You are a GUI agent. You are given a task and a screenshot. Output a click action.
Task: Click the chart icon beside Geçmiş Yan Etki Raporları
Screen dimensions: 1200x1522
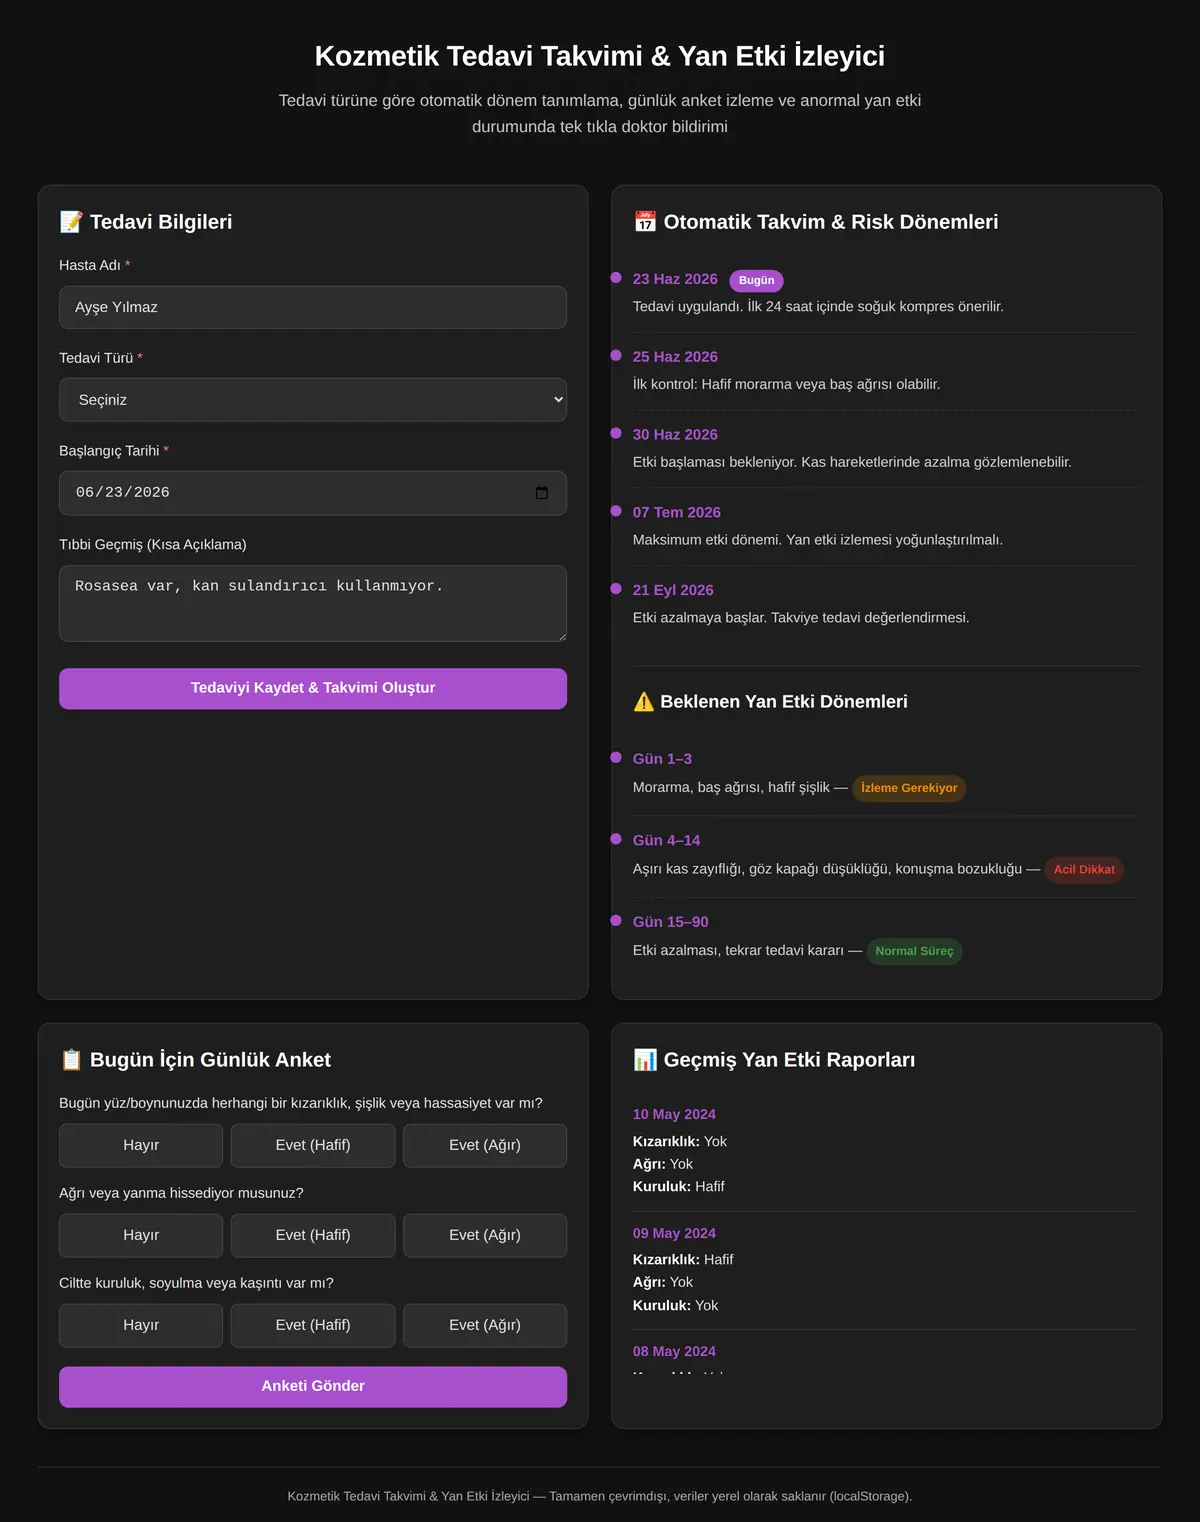[x=645, y=1060]
